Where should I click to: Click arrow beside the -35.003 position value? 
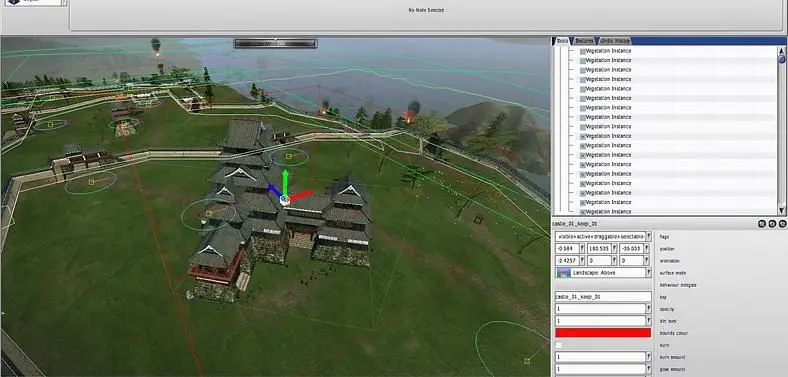(x=648, y=248)
